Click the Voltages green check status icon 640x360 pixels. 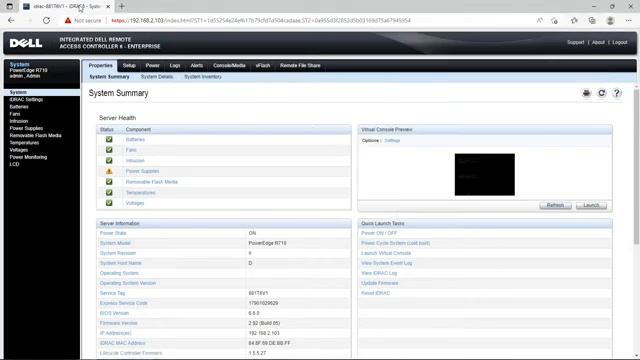(109, 203)
